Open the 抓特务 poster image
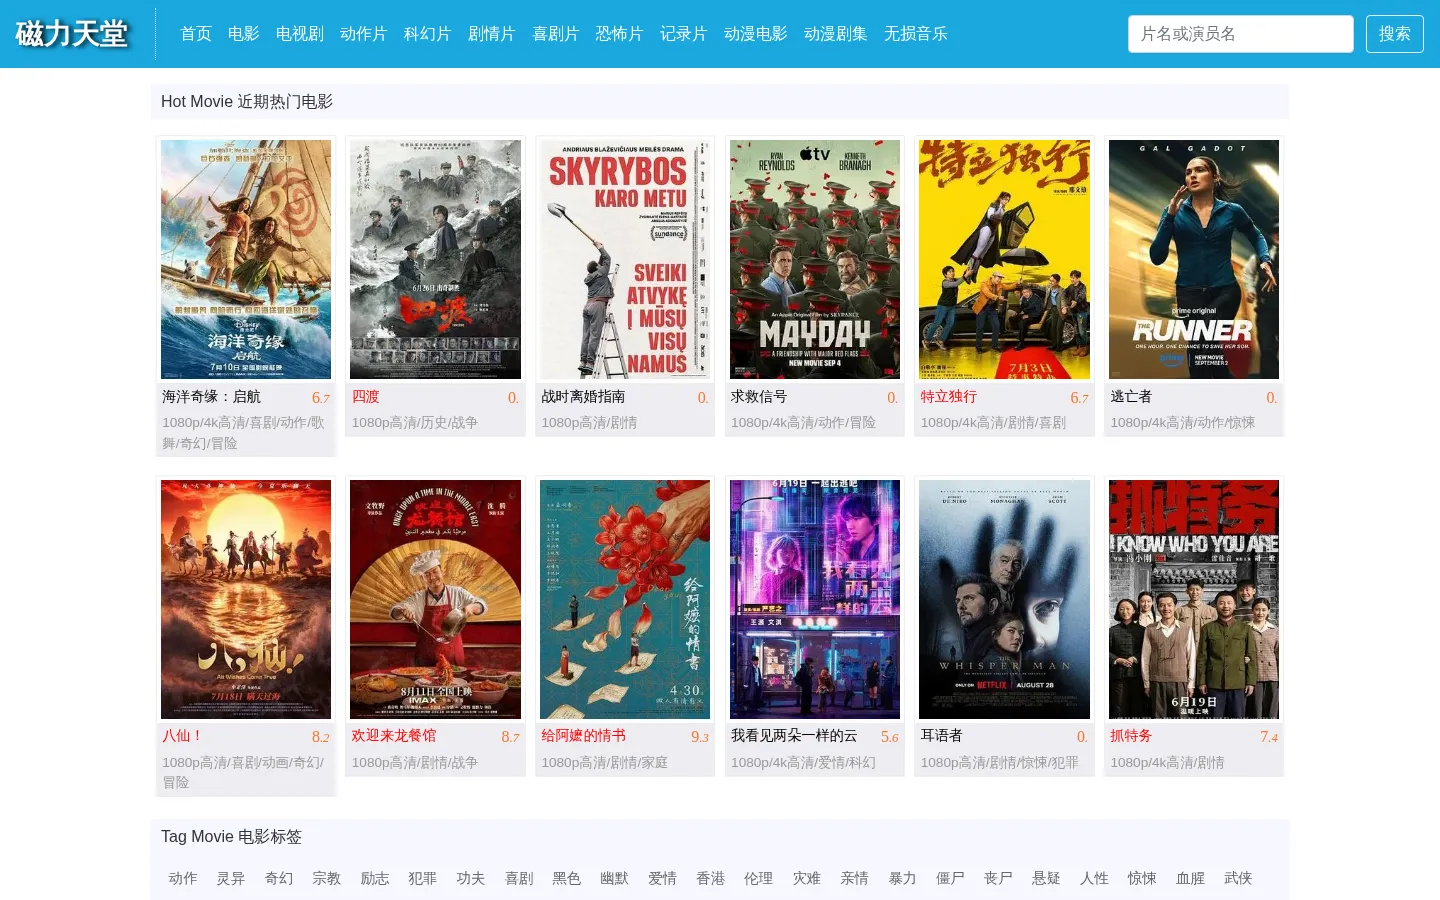This screenshot has width=1440, height=900. pos(1194,599)
